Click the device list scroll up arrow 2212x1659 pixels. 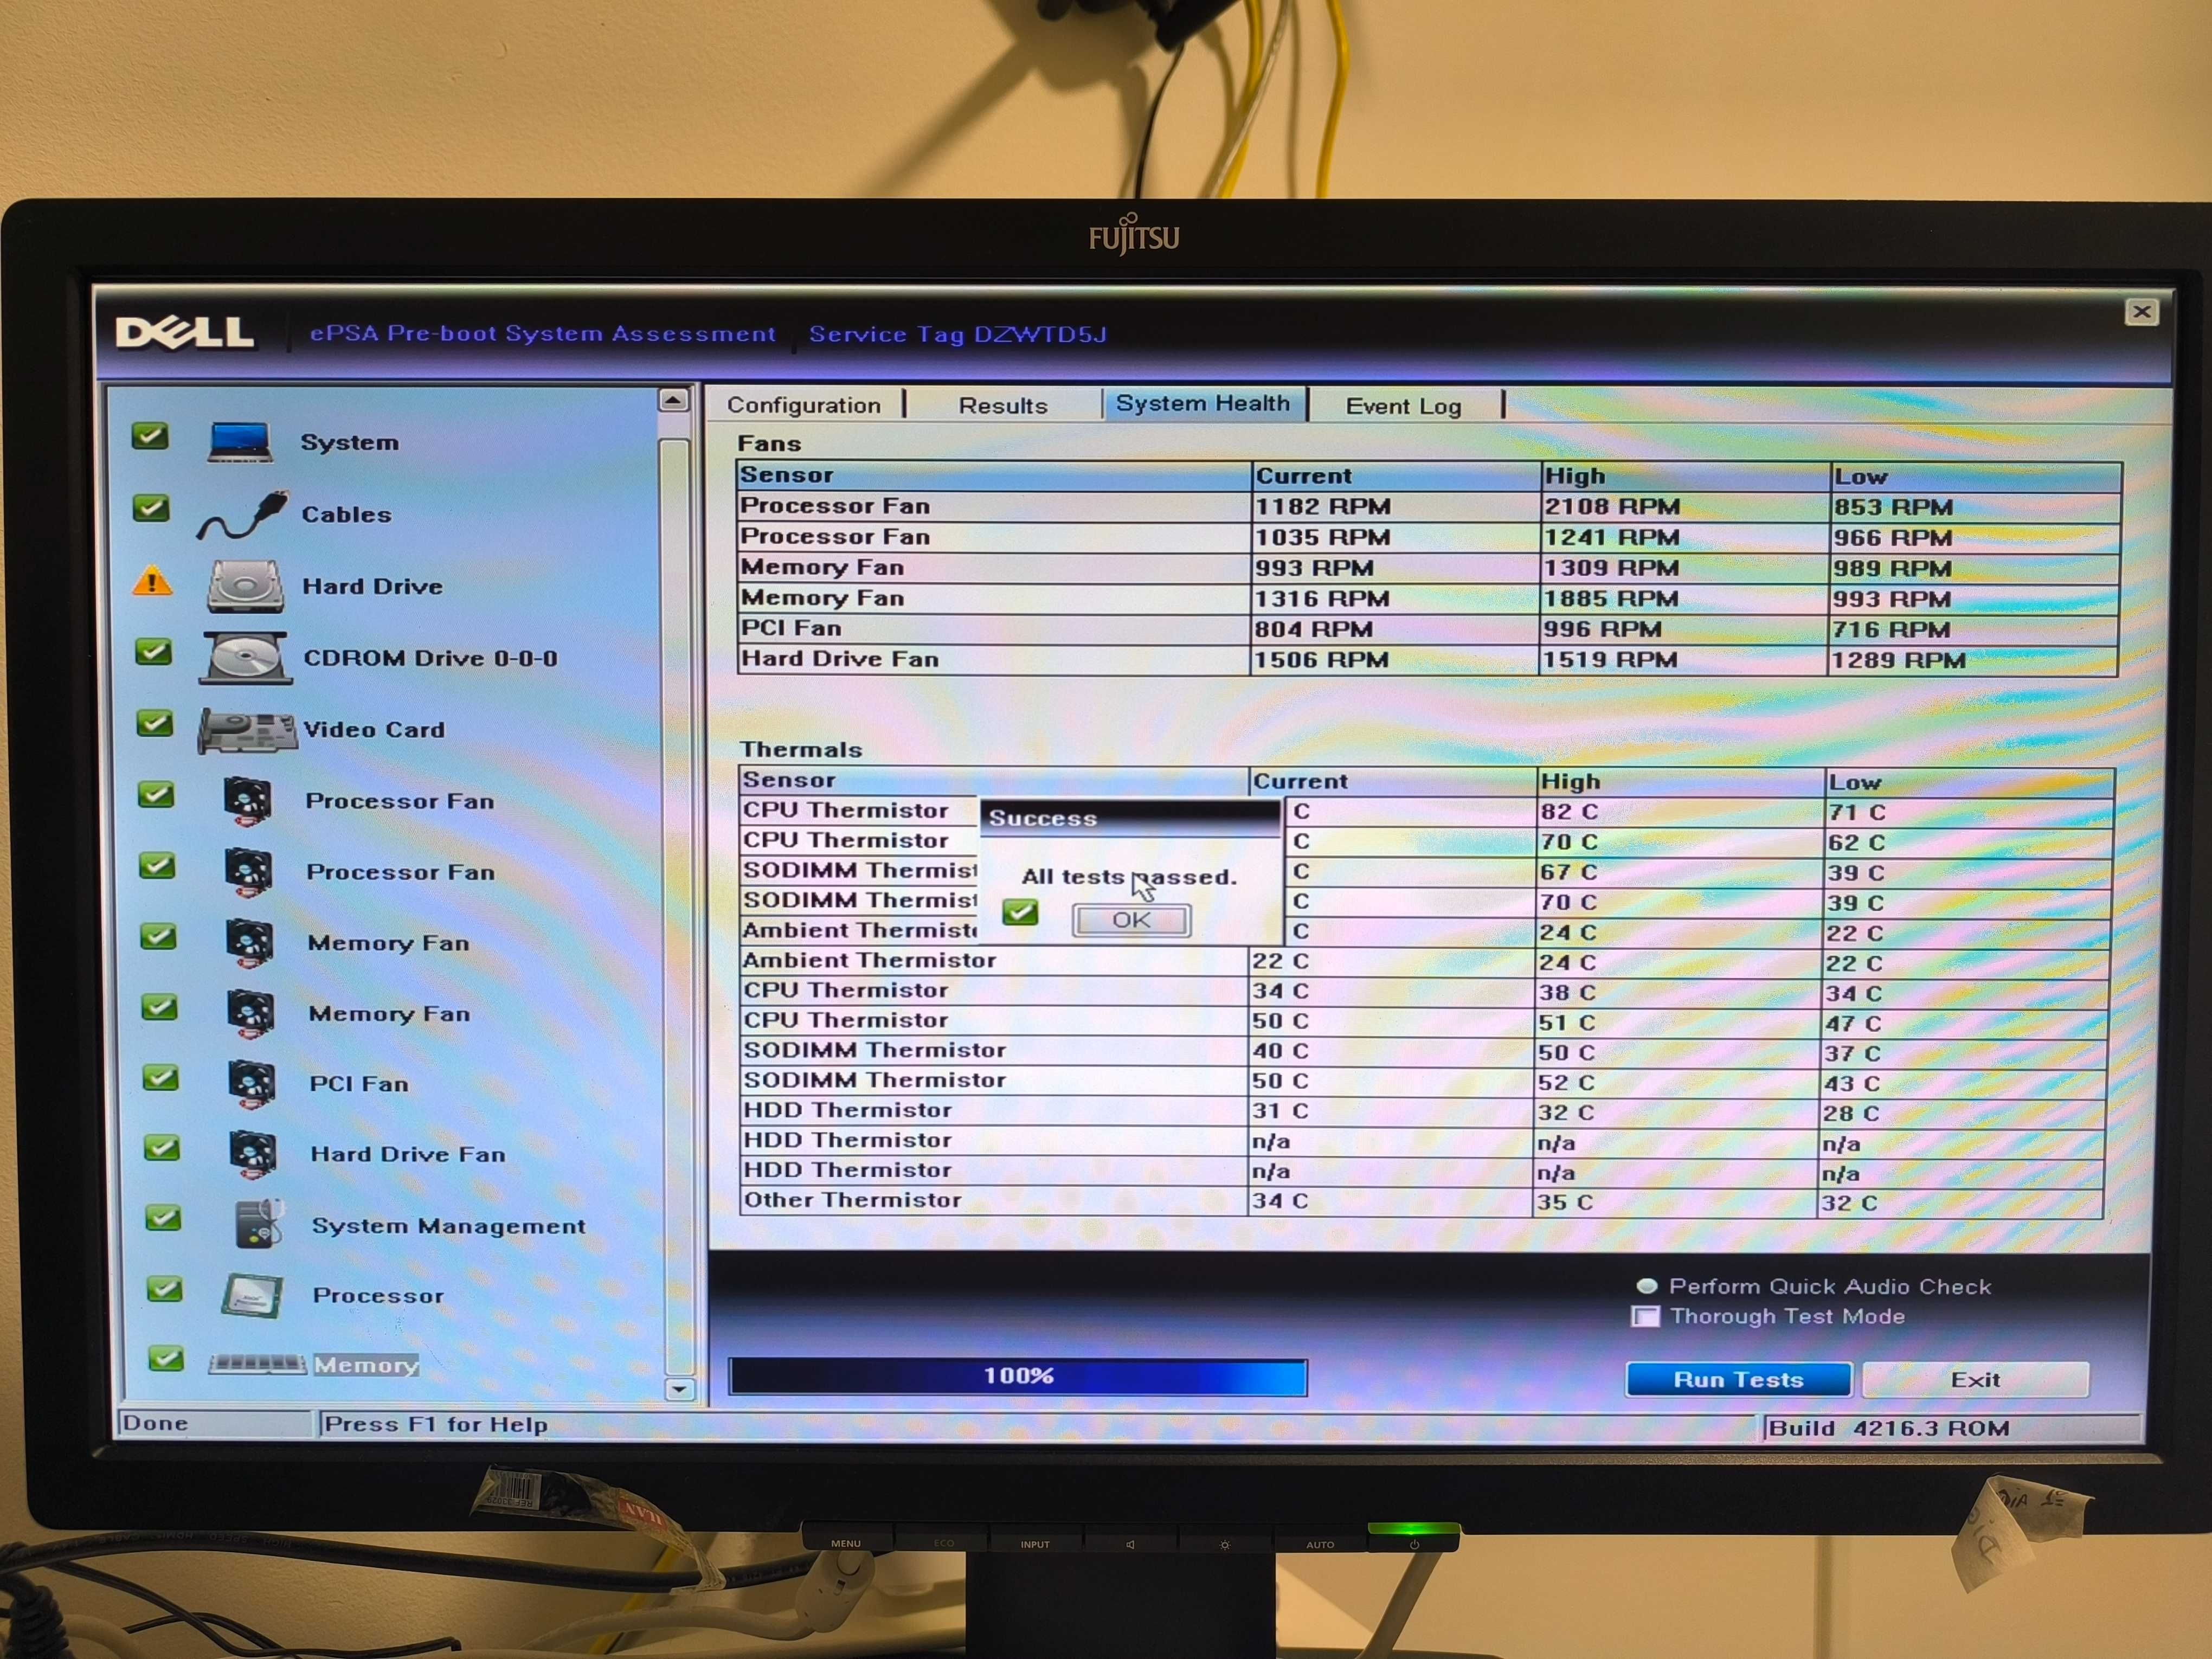(x=674, y=400)
